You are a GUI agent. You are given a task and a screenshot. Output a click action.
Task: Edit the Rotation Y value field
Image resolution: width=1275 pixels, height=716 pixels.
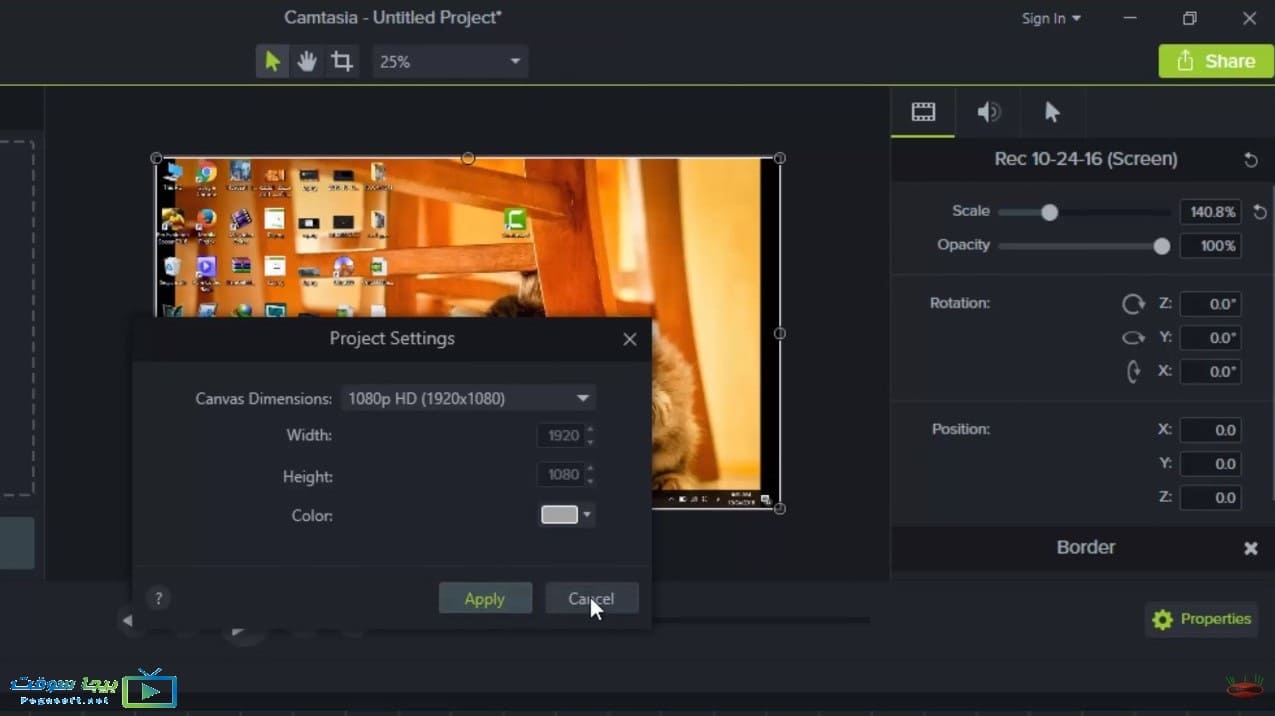pos(1211,338)
